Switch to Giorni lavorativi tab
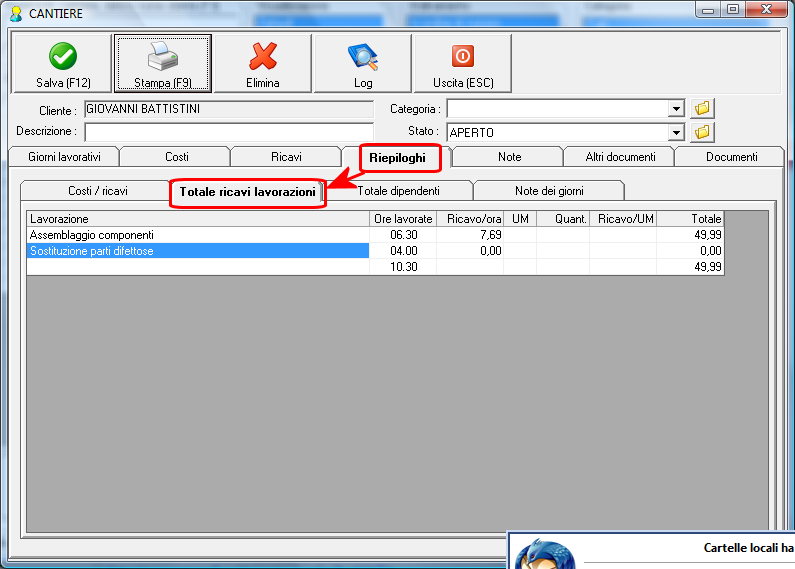The width and height of the screenshot is (795, 569). [x=64, y=157]
